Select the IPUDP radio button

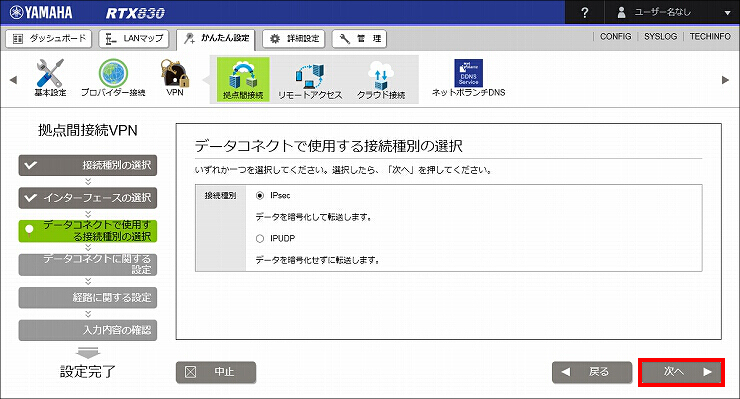coord(260,239)
